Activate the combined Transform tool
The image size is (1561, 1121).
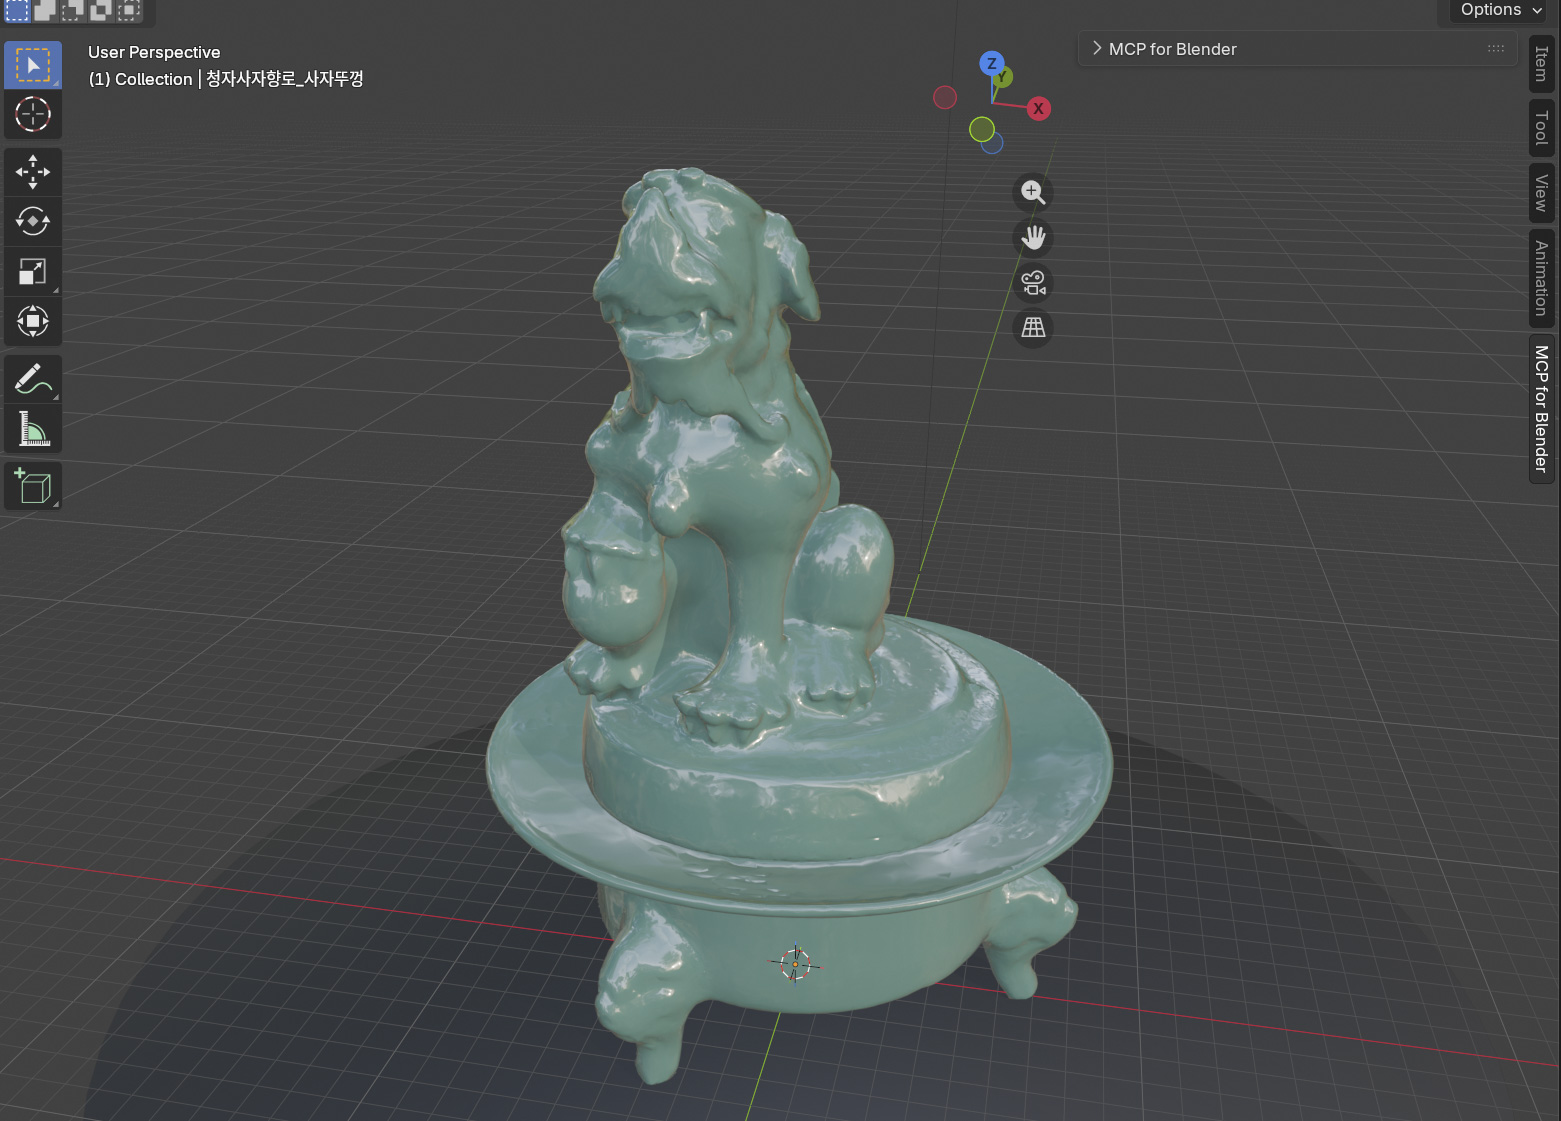[33, 321]
